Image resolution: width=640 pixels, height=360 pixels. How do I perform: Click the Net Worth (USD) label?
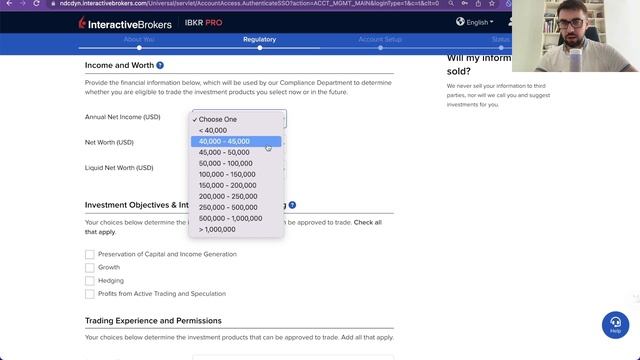[109, 142]
